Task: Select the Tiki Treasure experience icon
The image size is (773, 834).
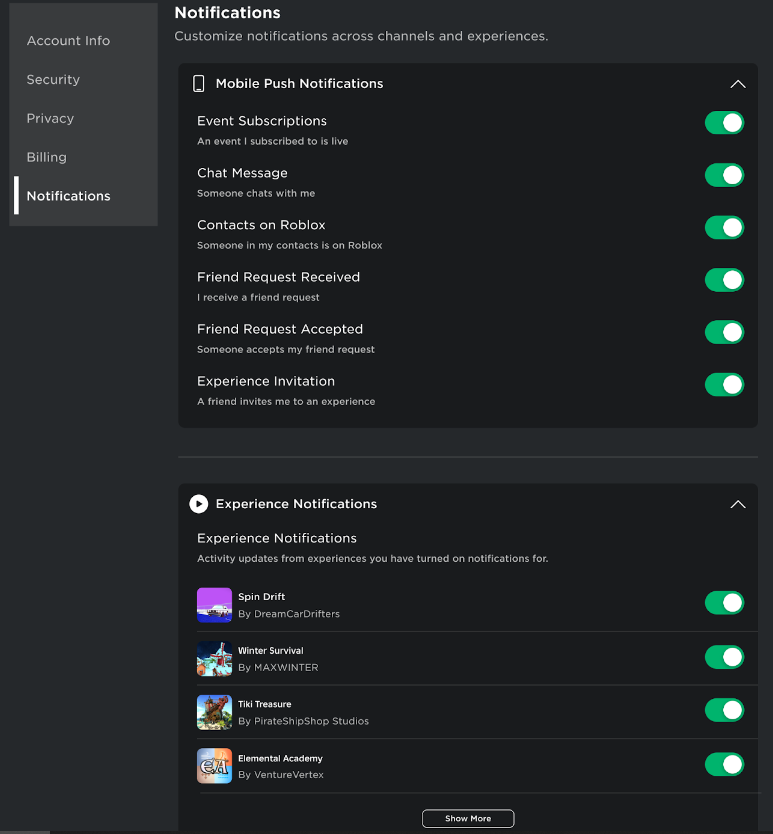Action: [214, 711]
